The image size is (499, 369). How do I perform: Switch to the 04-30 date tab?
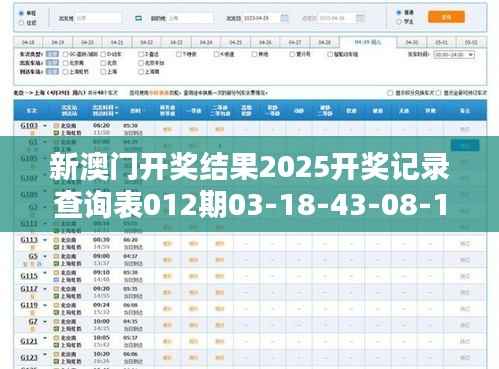click(x=412, y=43)
